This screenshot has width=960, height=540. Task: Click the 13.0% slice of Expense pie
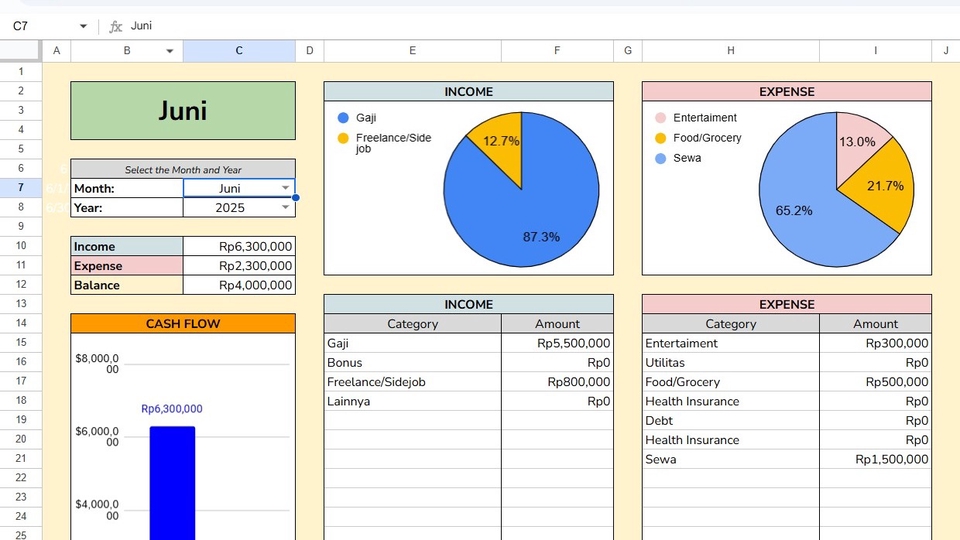(857, 144)
